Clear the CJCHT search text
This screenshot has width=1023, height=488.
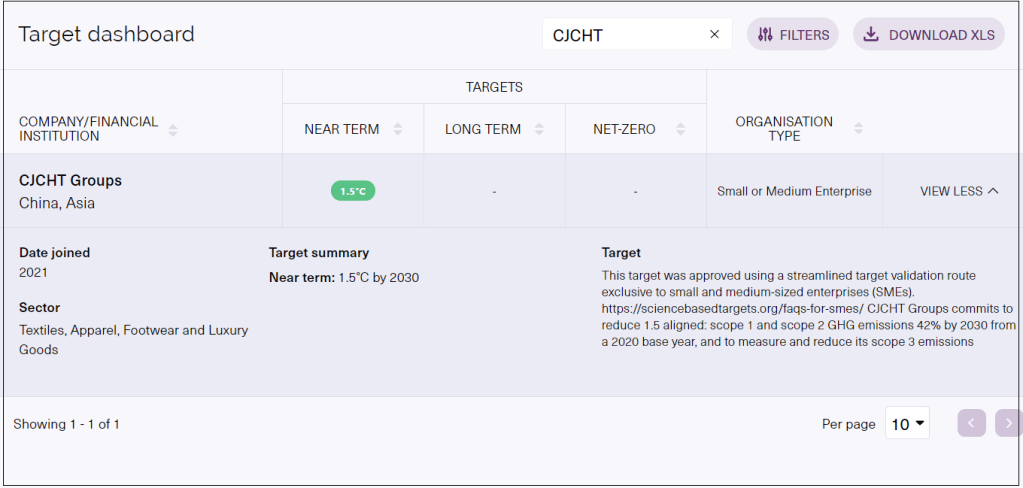(x=714, y=35)
